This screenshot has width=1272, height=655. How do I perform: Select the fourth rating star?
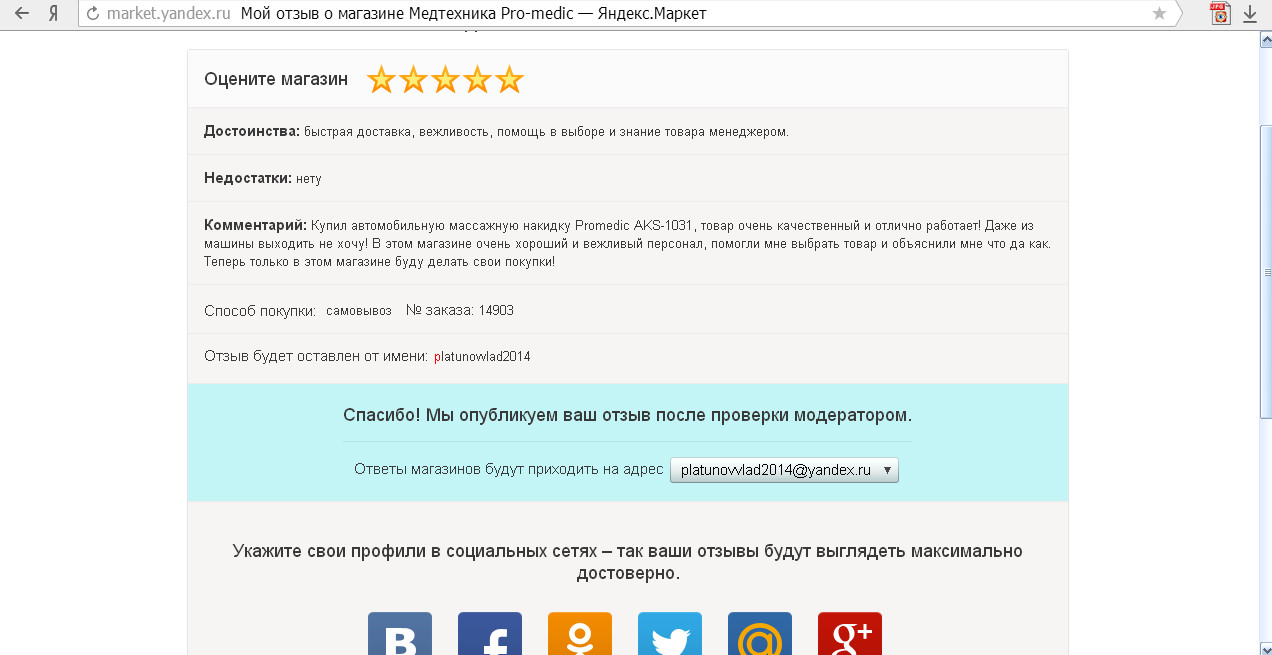477,79
